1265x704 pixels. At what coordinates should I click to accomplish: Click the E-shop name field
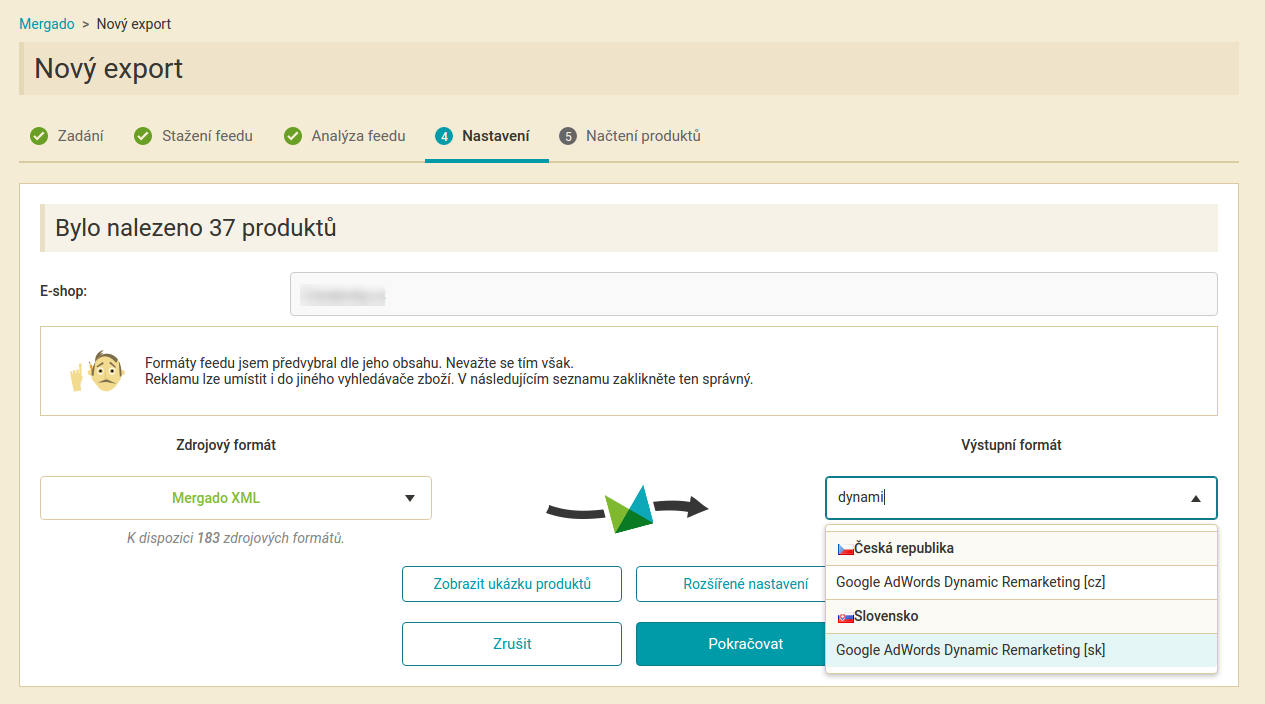754,294
